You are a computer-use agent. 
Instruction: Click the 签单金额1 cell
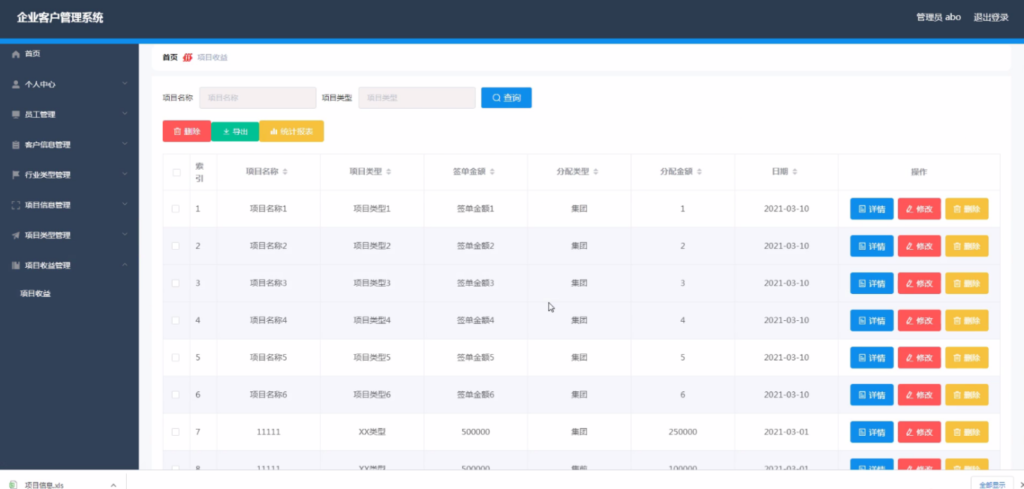click(475, 209)
